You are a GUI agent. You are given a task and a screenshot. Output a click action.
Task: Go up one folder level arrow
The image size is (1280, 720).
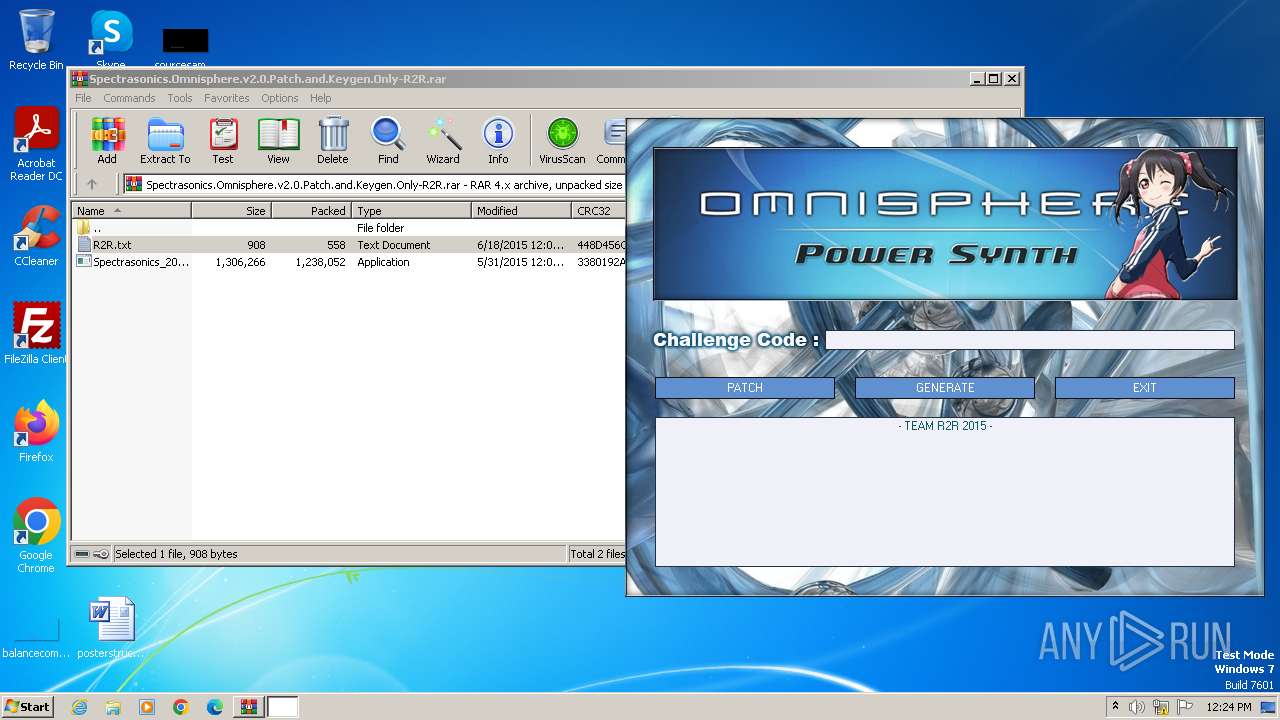point(92,184)
